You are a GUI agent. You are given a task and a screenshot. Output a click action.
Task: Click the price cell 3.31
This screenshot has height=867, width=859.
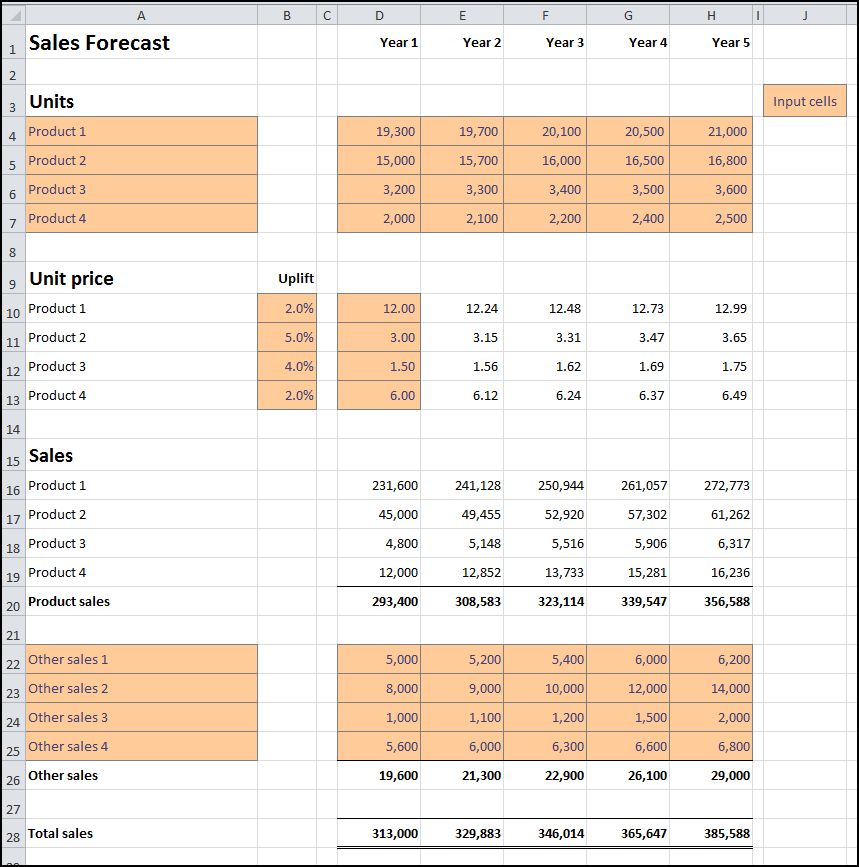[545, 337]
